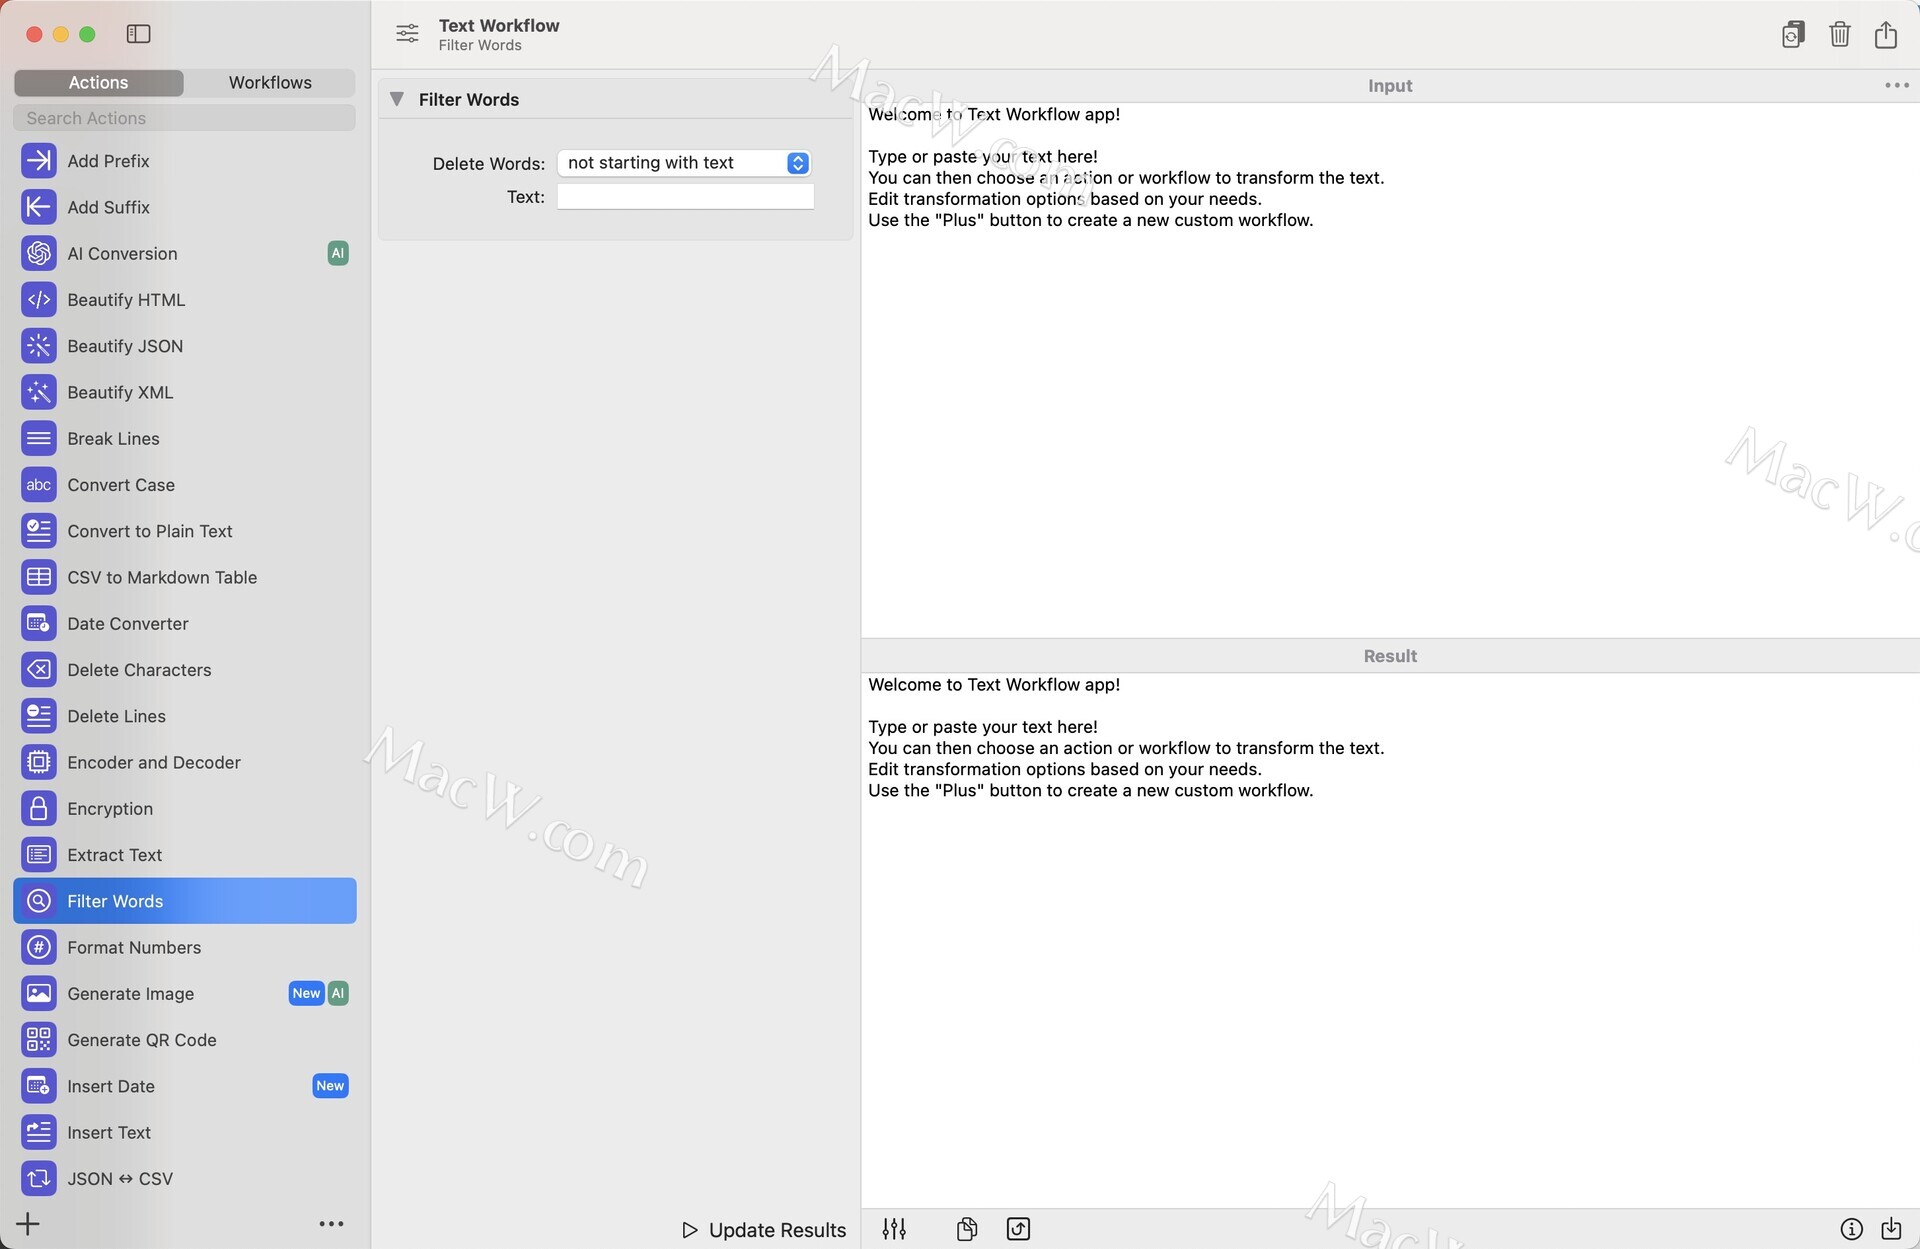The image size is (1920, 1249).
Task: Click the Generate QR Code icon
Action: (38, 1040)
